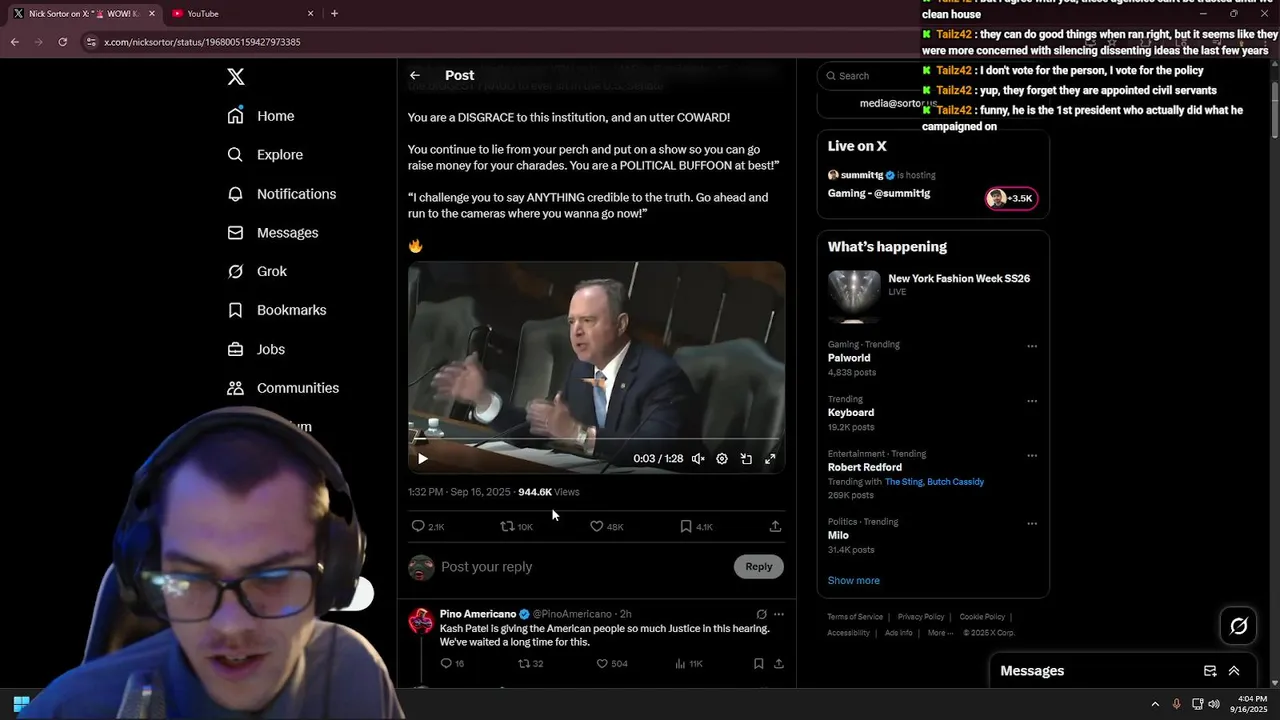The width and height of the screenshot is (1280, 720).
Task: Open the X logo home link
Action: click(236, 77)
